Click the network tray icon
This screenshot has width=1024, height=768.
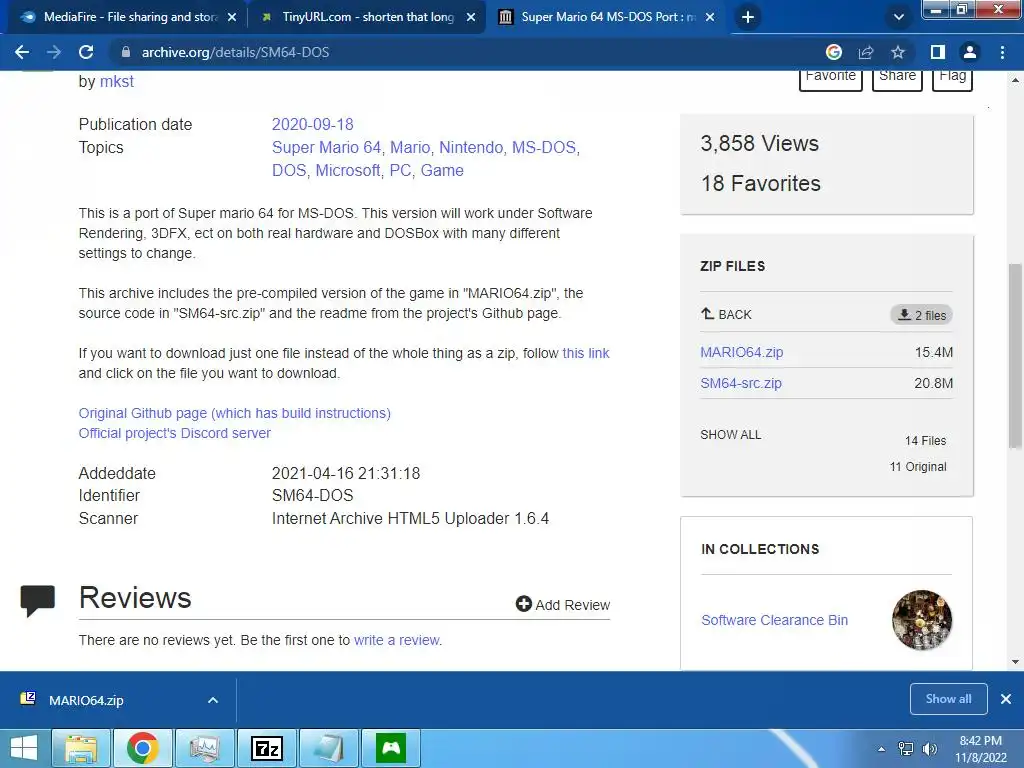[906, 749]
